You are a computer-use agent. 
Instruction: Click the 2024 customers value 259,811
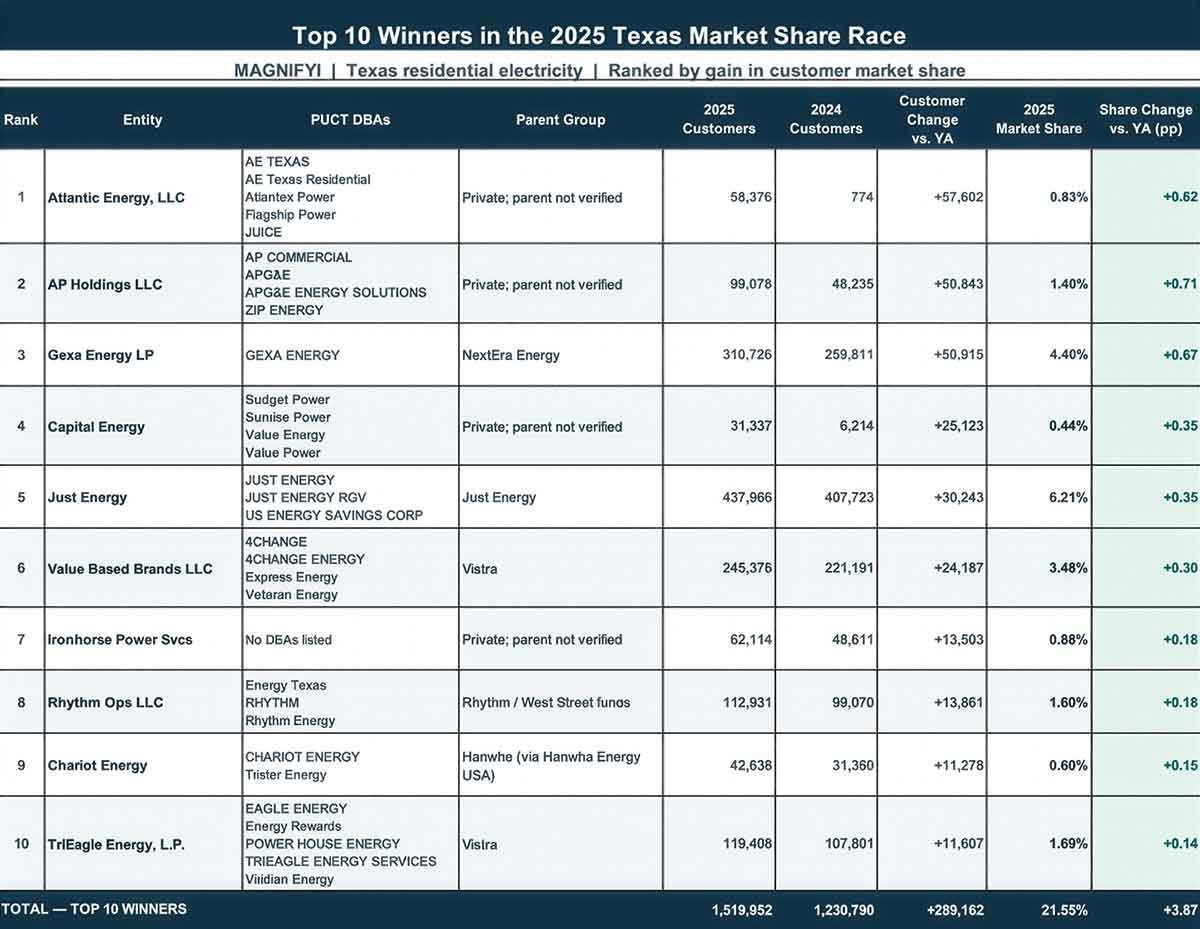[849, 355]
